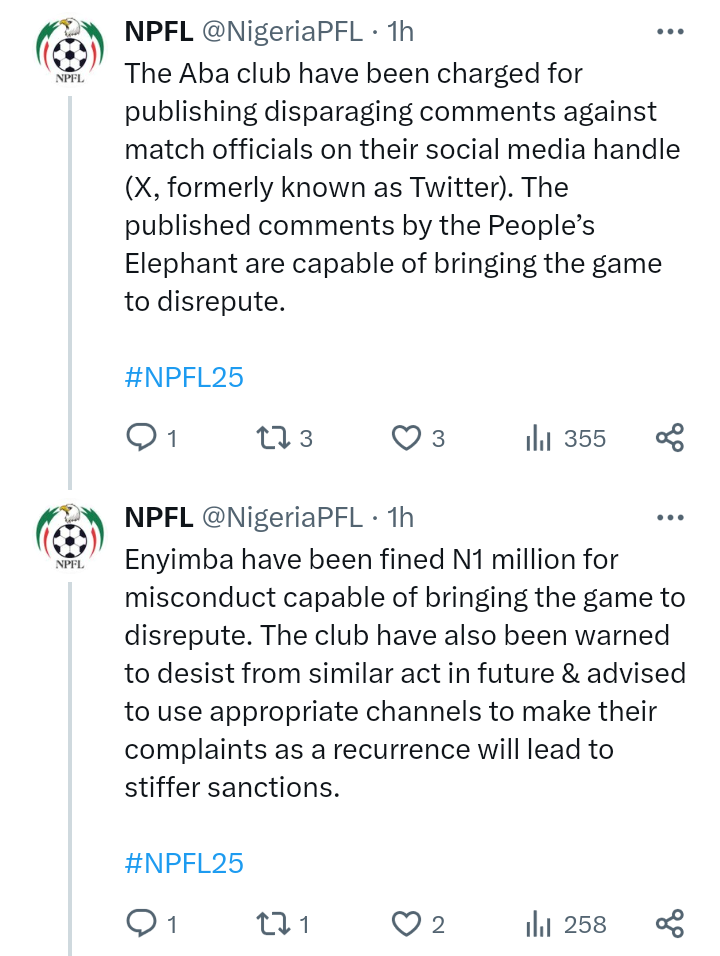
Task: Open more options on first tweet
Action: point(669,32)
